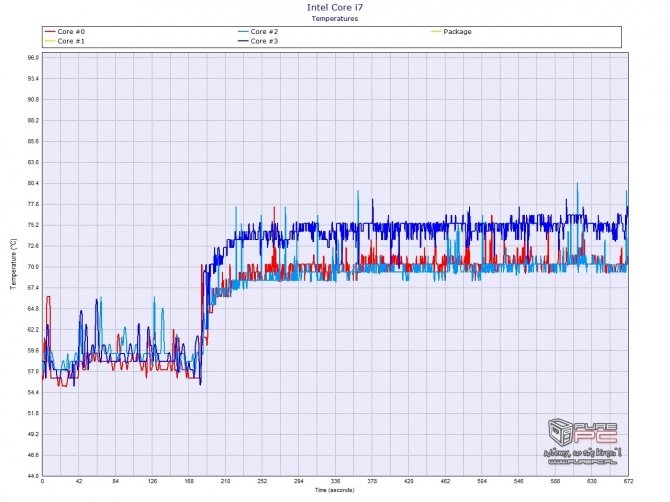This screenshot has height=502, width=670.
Task: Click the 42 tick on the time axis
Action: tap(79, 481)
